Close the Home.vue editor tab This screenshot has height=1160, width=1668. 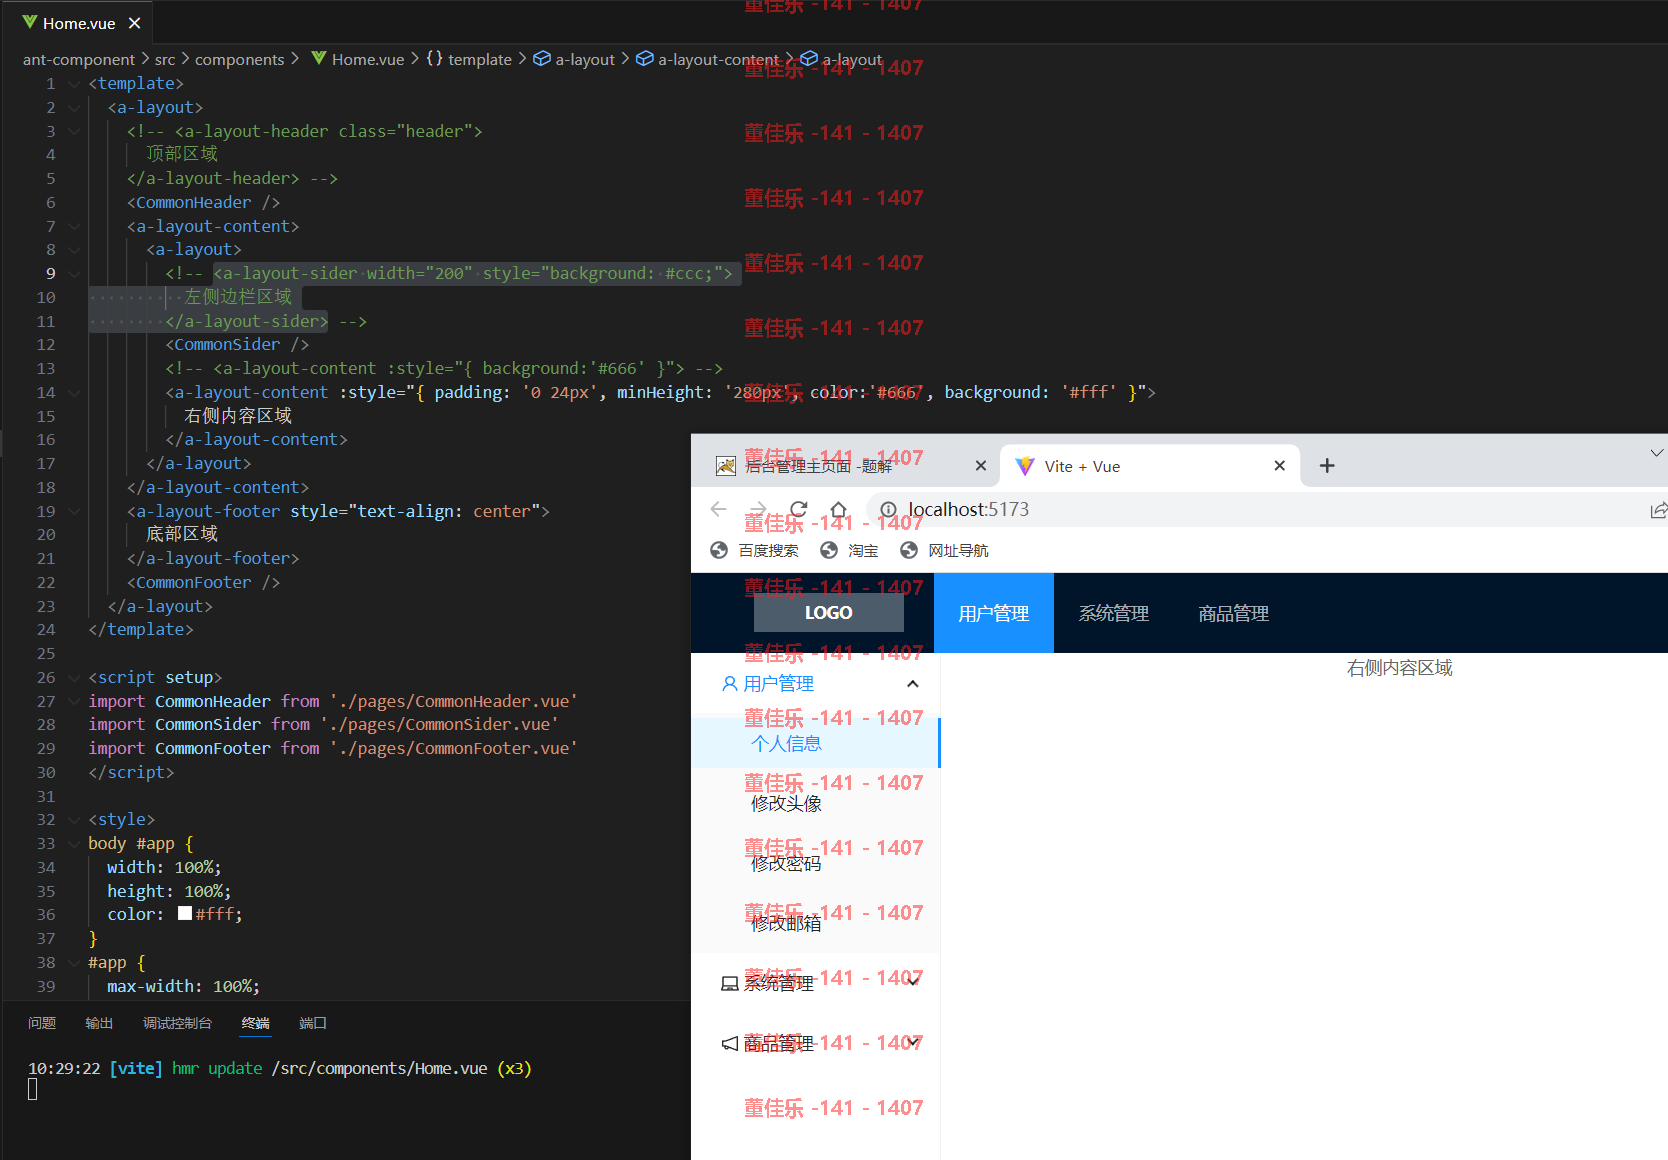pyautogui.click(x=134, y=23)
